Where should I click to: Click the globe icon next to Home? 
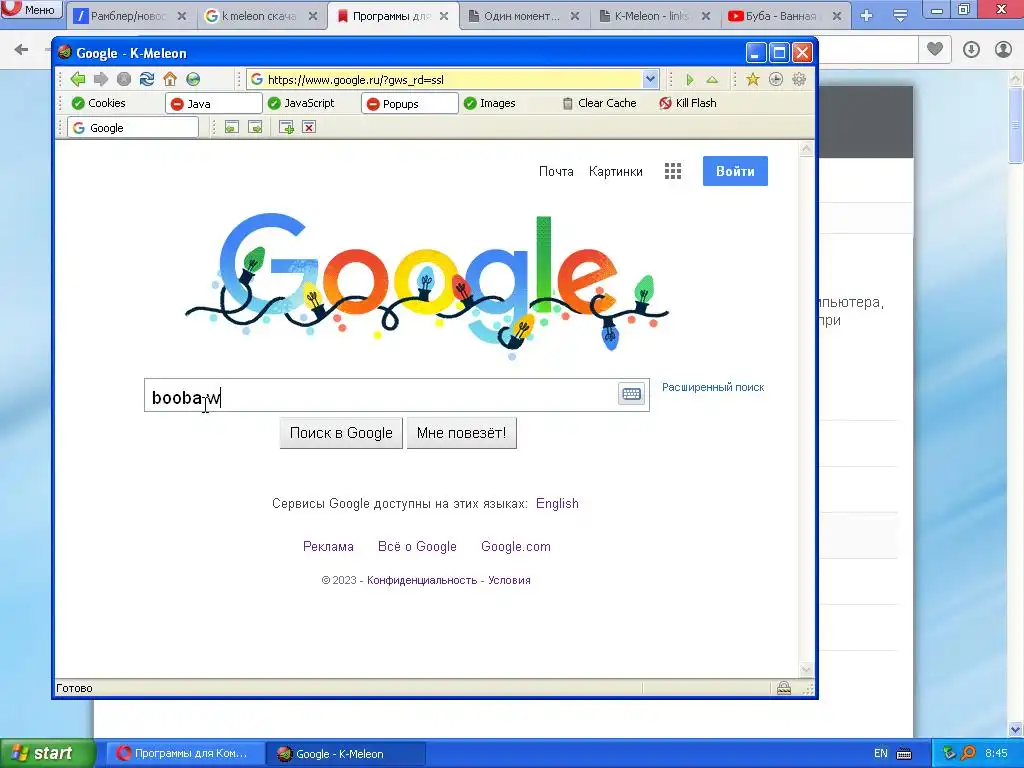193,79
